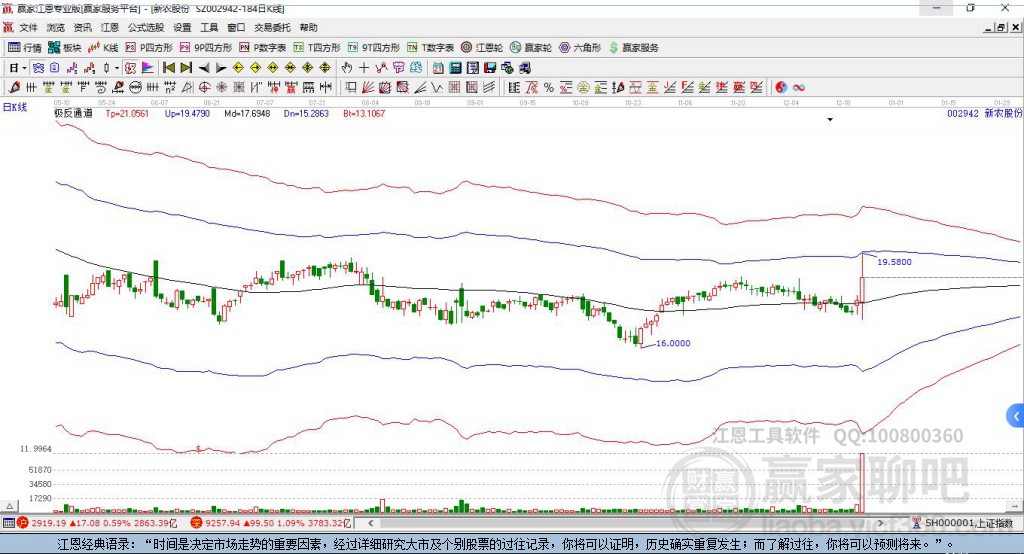Select the percent % retracement tool
The width and height of the screenshot is (1024, 554).
(549, 88)
